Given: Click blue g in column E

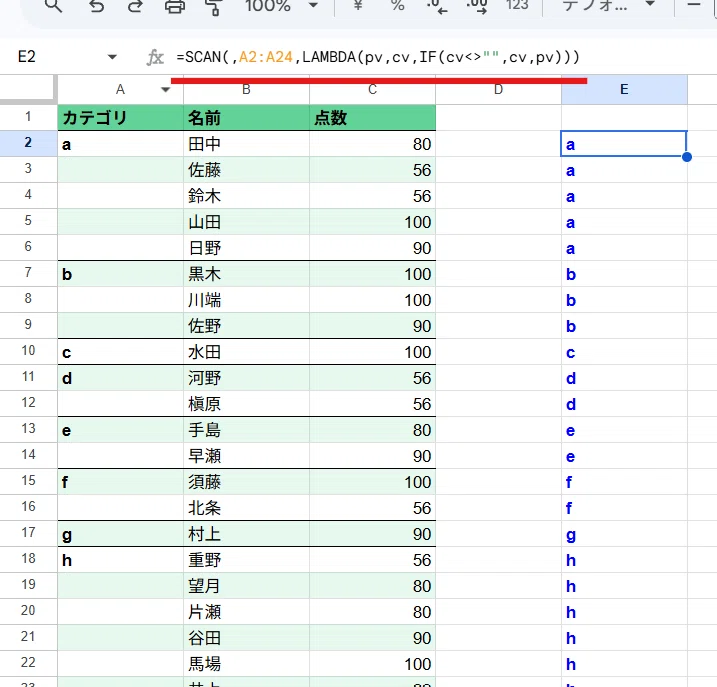Looking at the screenshot, I should tap(624, 534).
